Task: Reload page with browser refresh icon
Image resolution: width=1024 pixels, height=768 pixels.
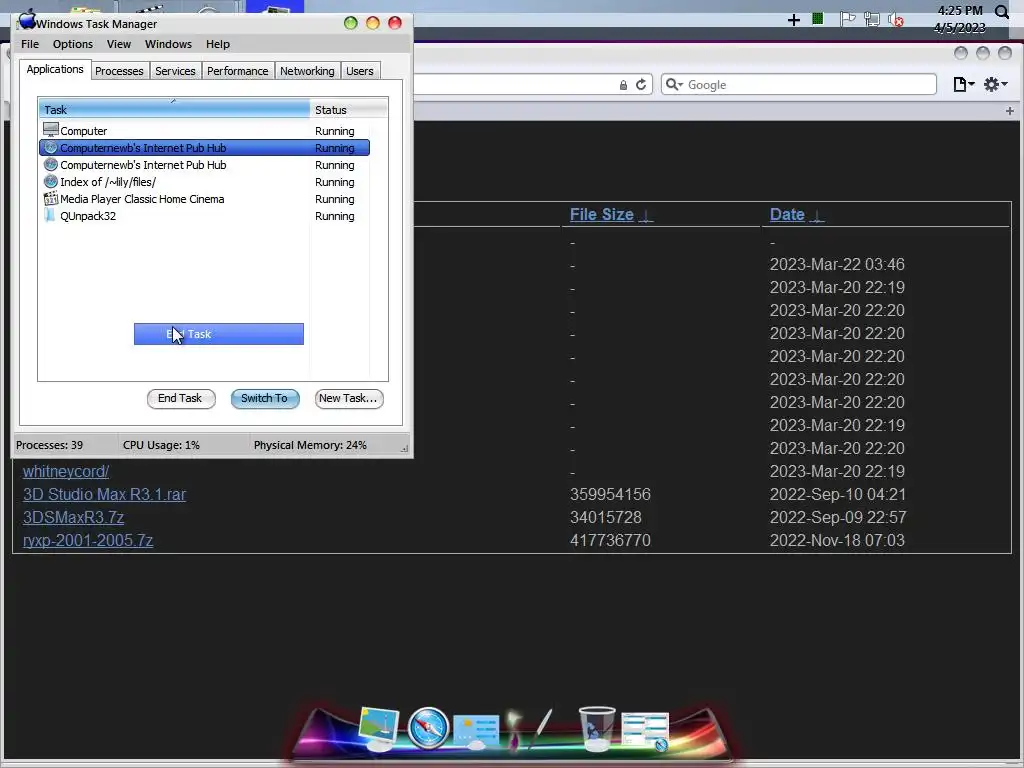Action: [641, 85]
